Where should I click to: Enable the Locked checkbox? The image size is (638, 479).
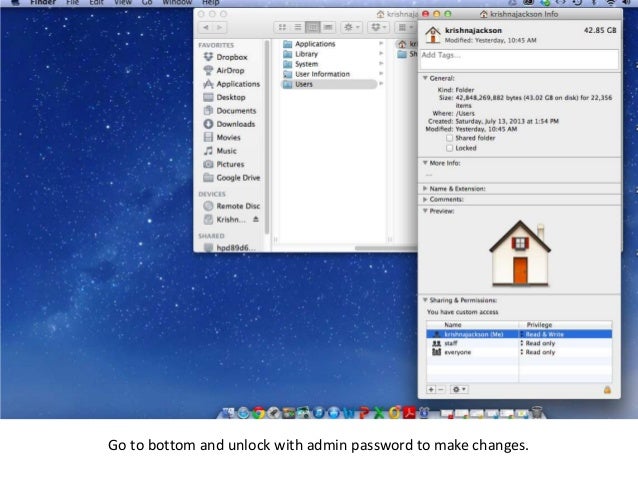(449, 148)
